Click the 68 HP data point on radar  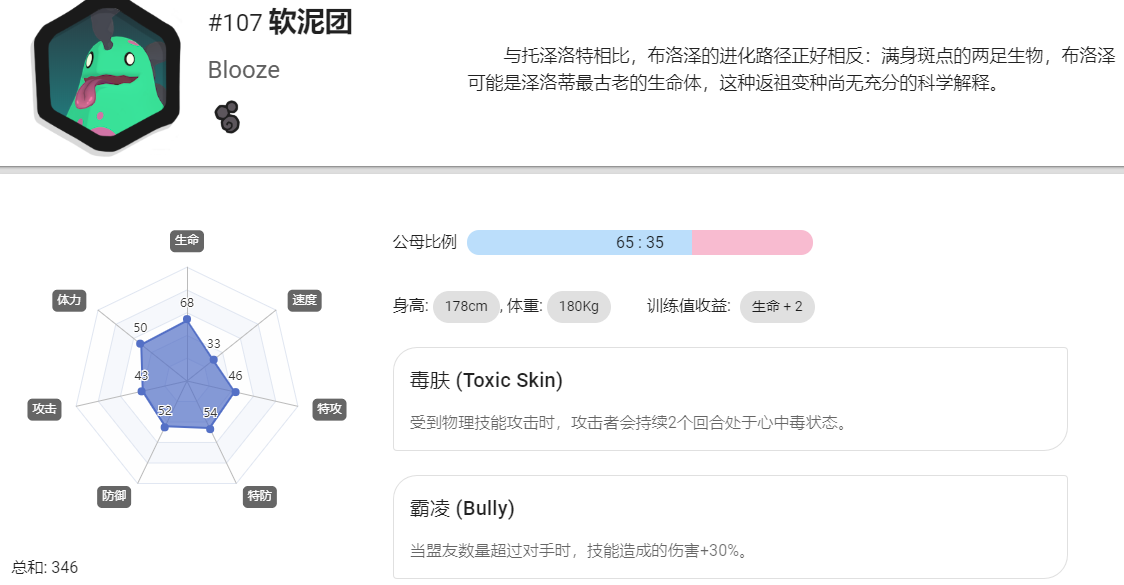point(187,319)
